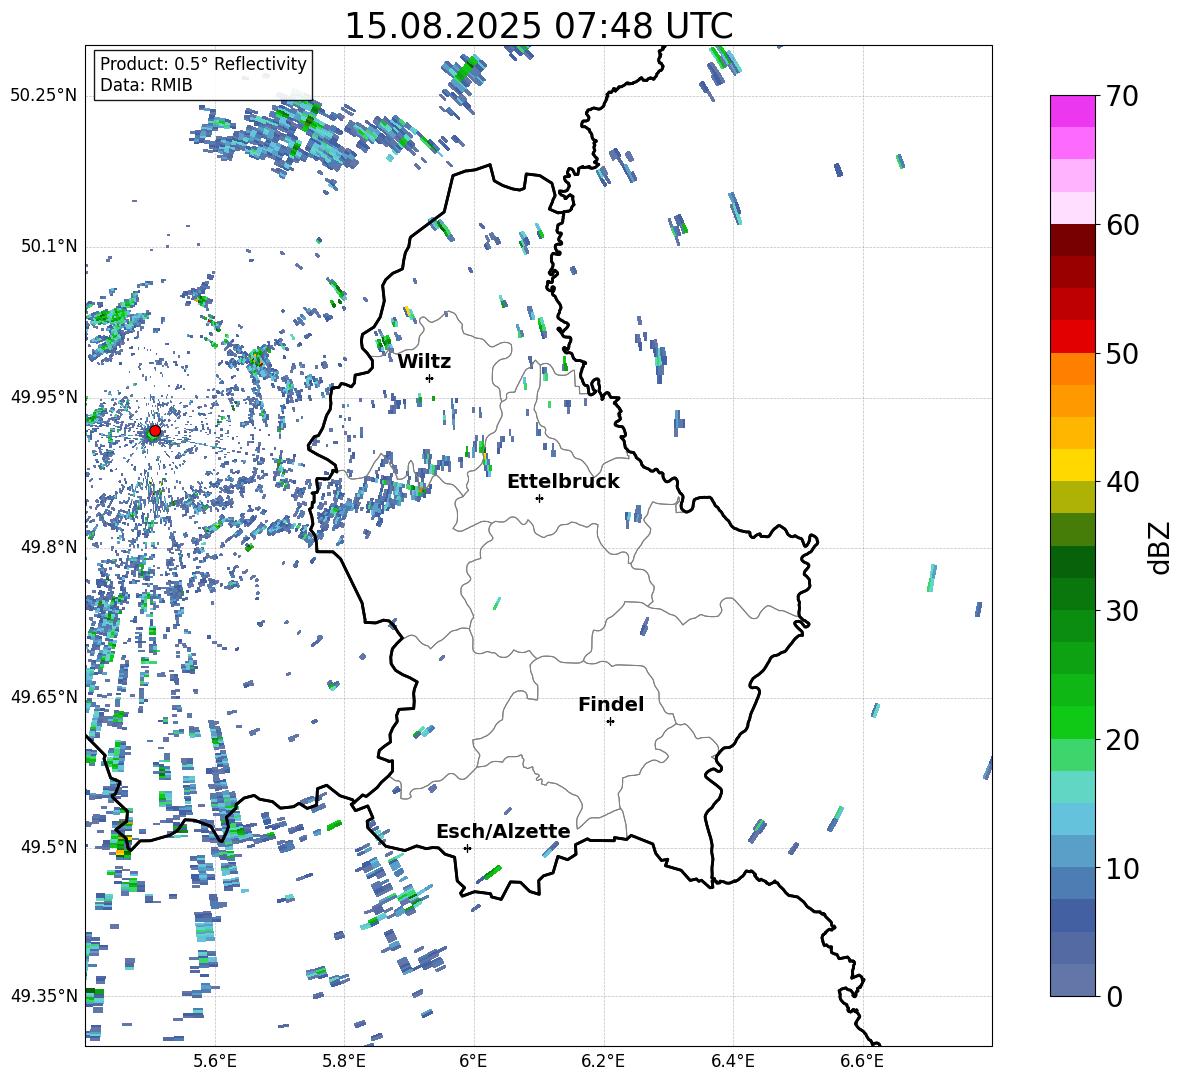
Task: Click the Wiltz station cross marker
Action: coord(430,378)
